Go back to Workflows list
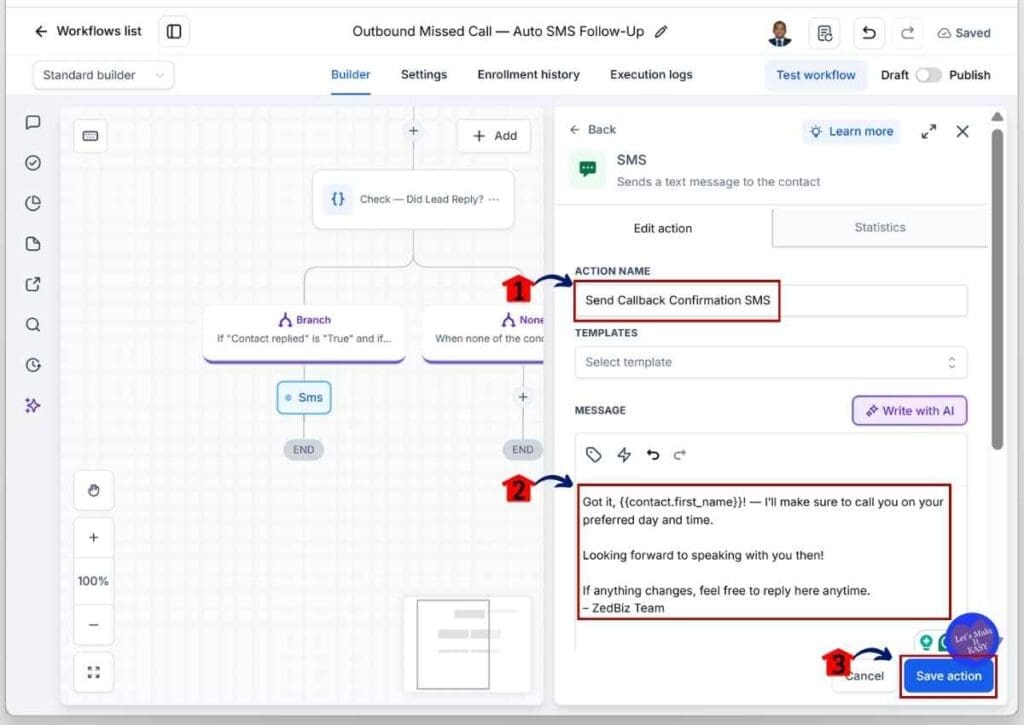This screenshot has width=1024, height=725. click(x=88, y=31)
